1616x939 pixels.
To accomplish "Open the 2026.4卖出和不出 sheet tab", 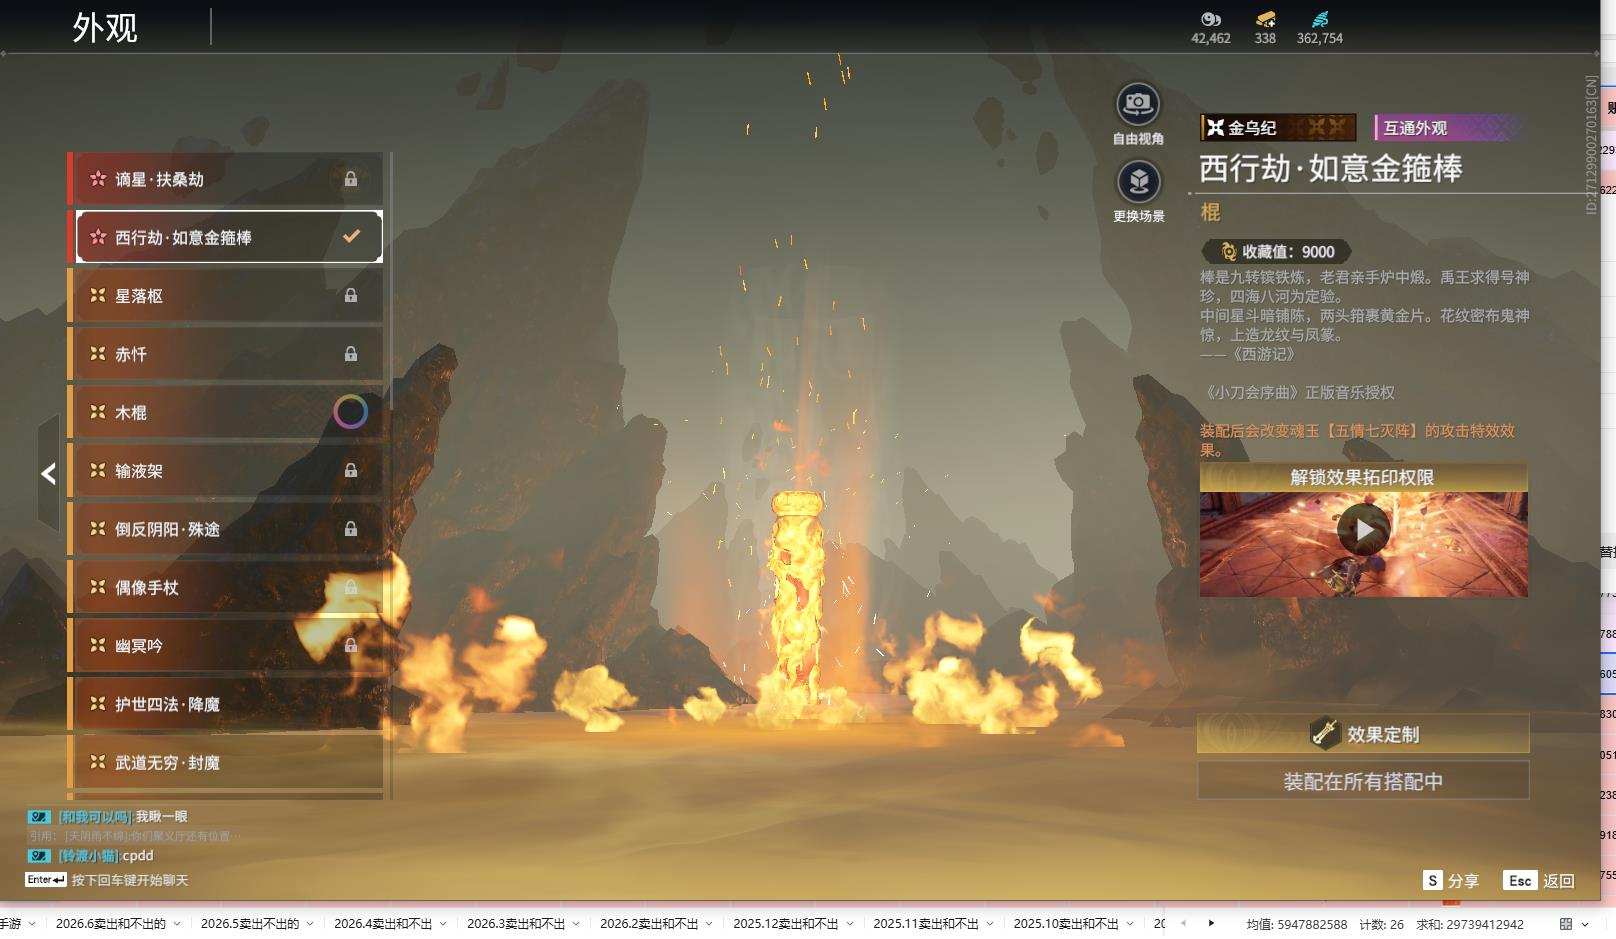I will [383, 923].
